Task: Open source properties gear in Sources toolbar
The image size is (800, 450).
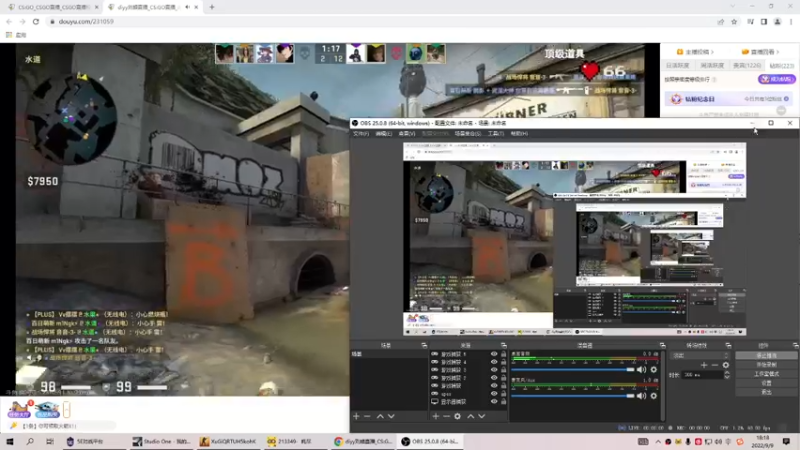Action: (x=458, y=416)
